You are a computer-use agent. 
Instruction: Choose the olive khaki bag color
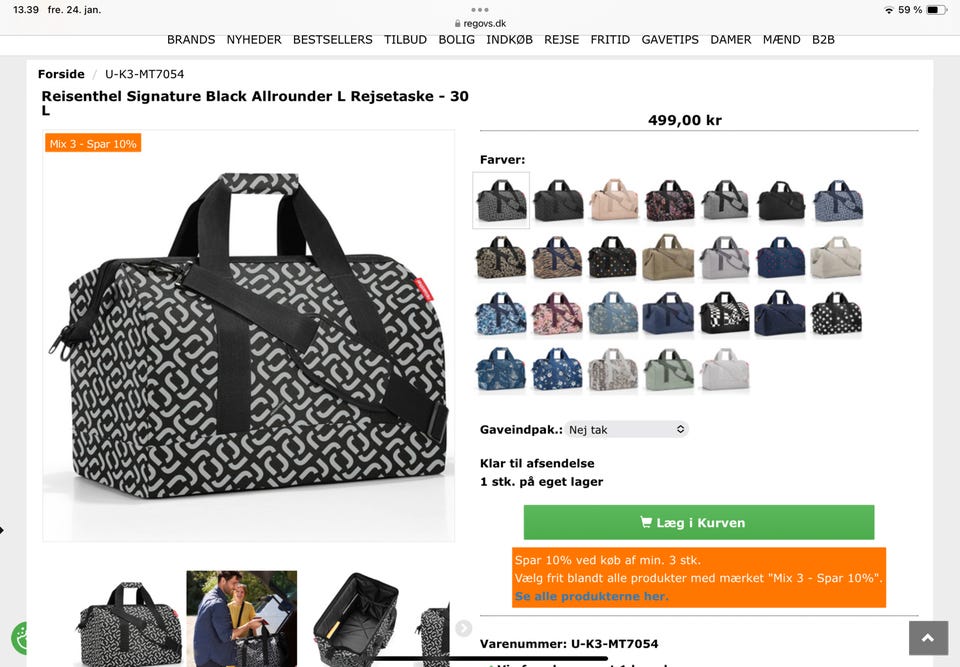[668, 257]
